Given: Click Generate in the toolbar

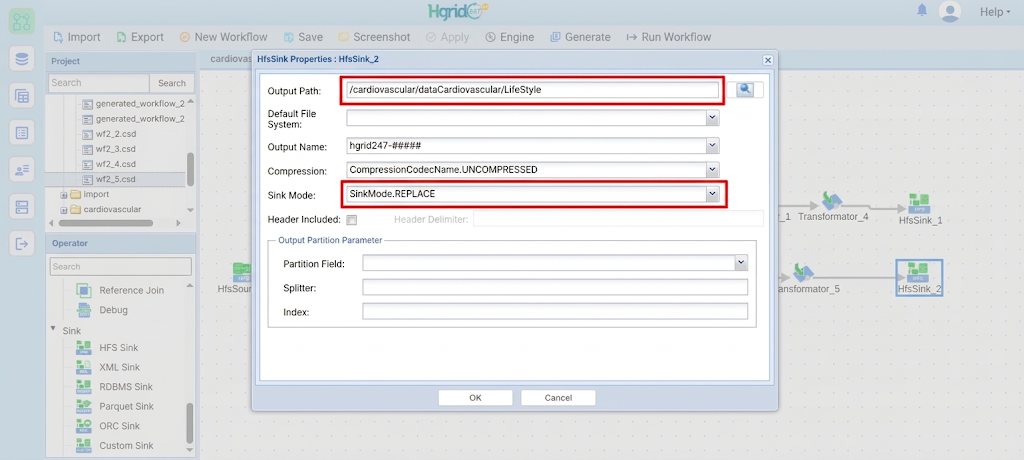Looking at the screenshot, I should tap(580, 37).
